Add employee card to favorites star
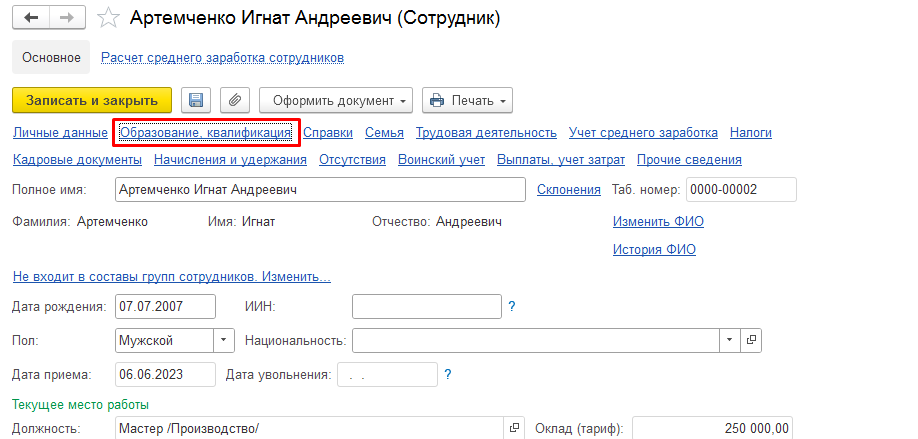The image size is (918, 439). point(111,19)
